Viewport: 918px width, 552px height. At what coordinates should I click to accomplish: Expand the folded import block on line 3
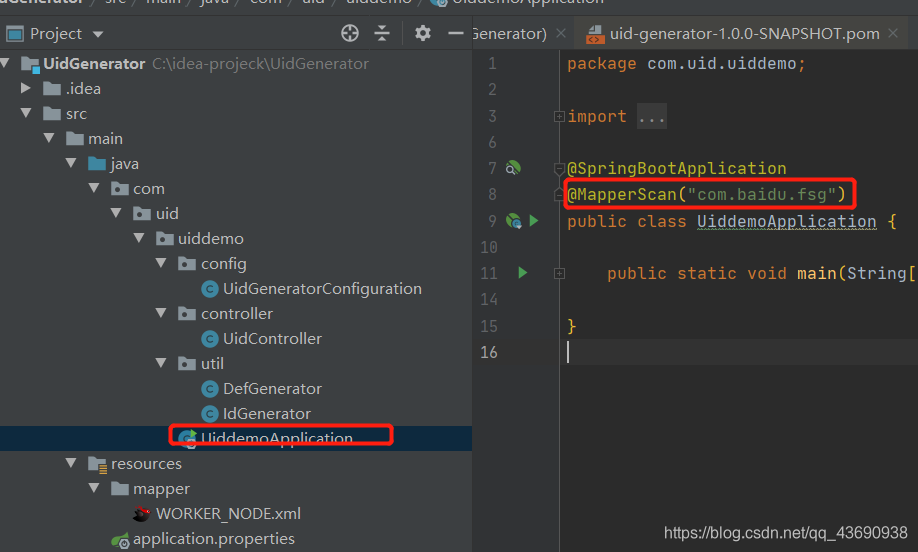(559, 116)
